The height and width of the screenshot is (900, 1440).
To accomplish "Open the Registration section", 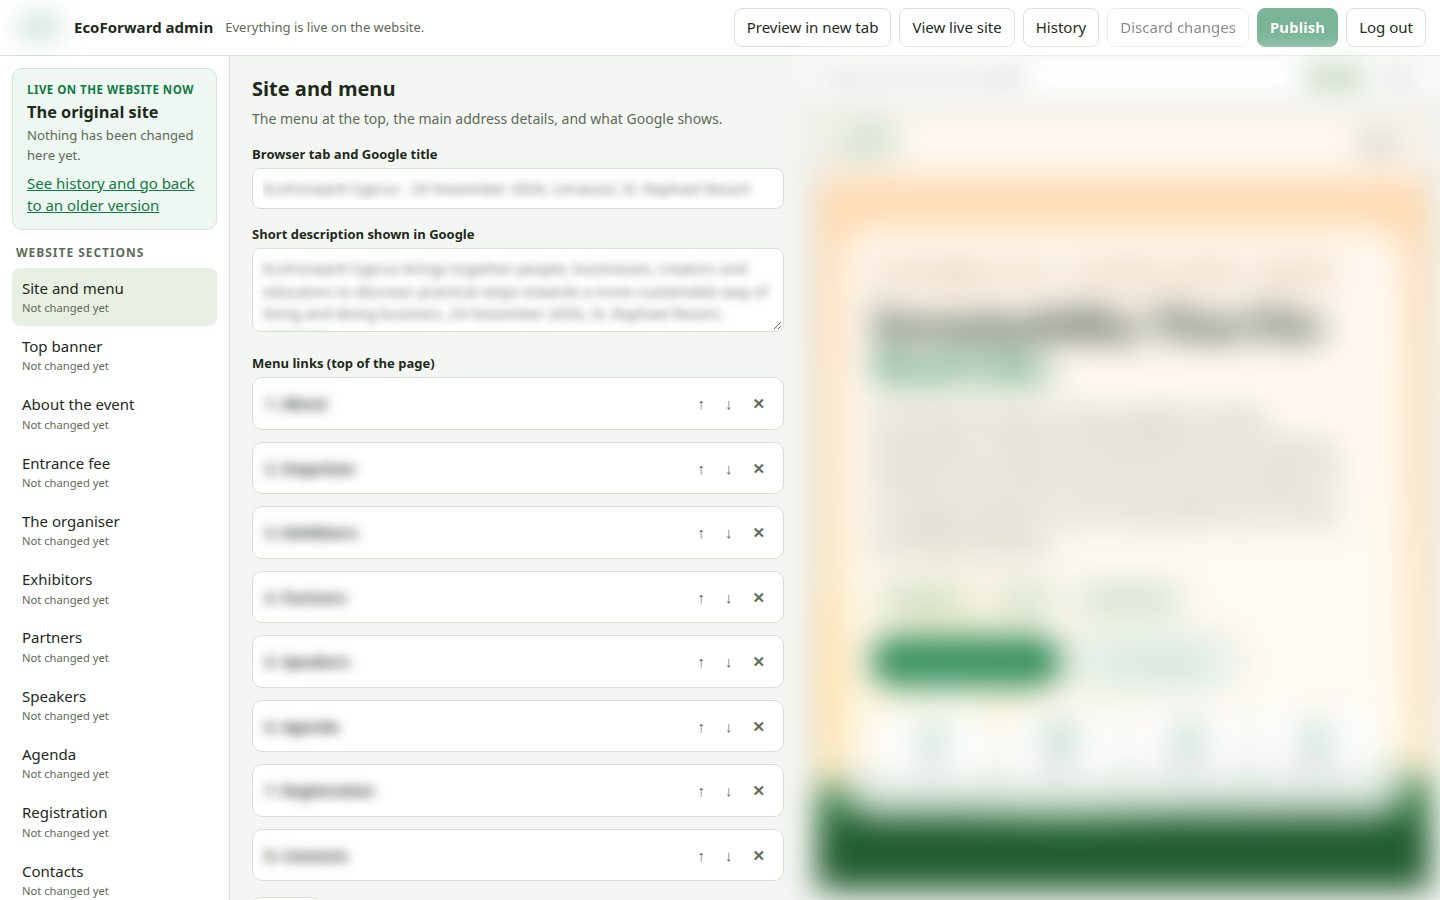I will [114, 822].
